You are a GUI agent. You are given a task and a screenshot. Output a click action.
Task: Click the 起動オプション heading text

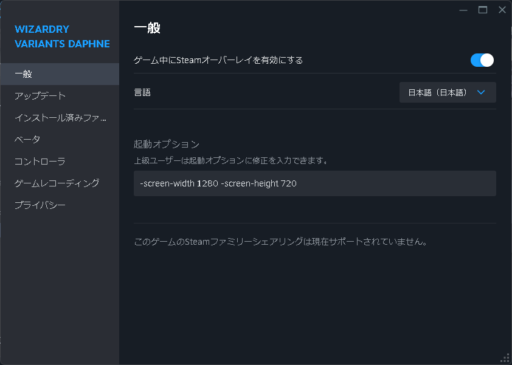point(166,144)
